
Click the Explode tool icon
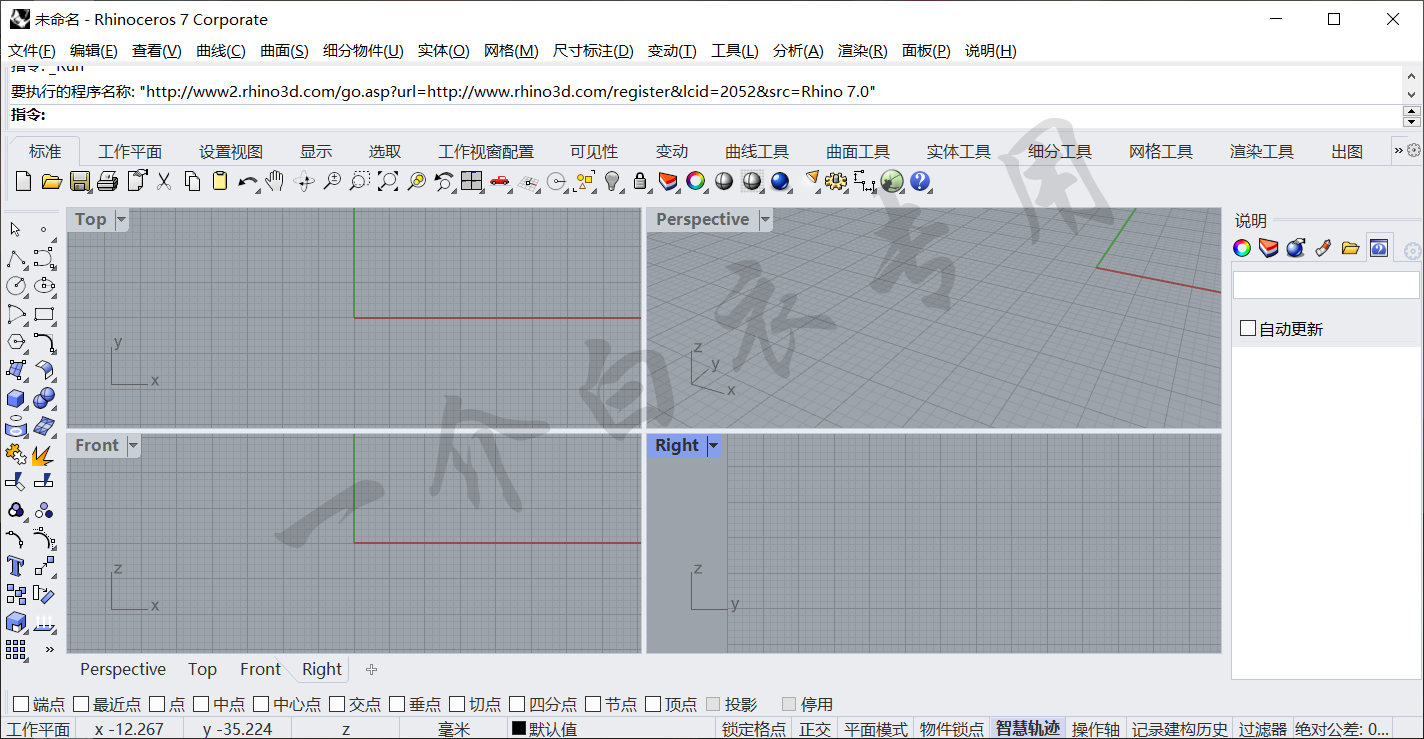point(43,455)
